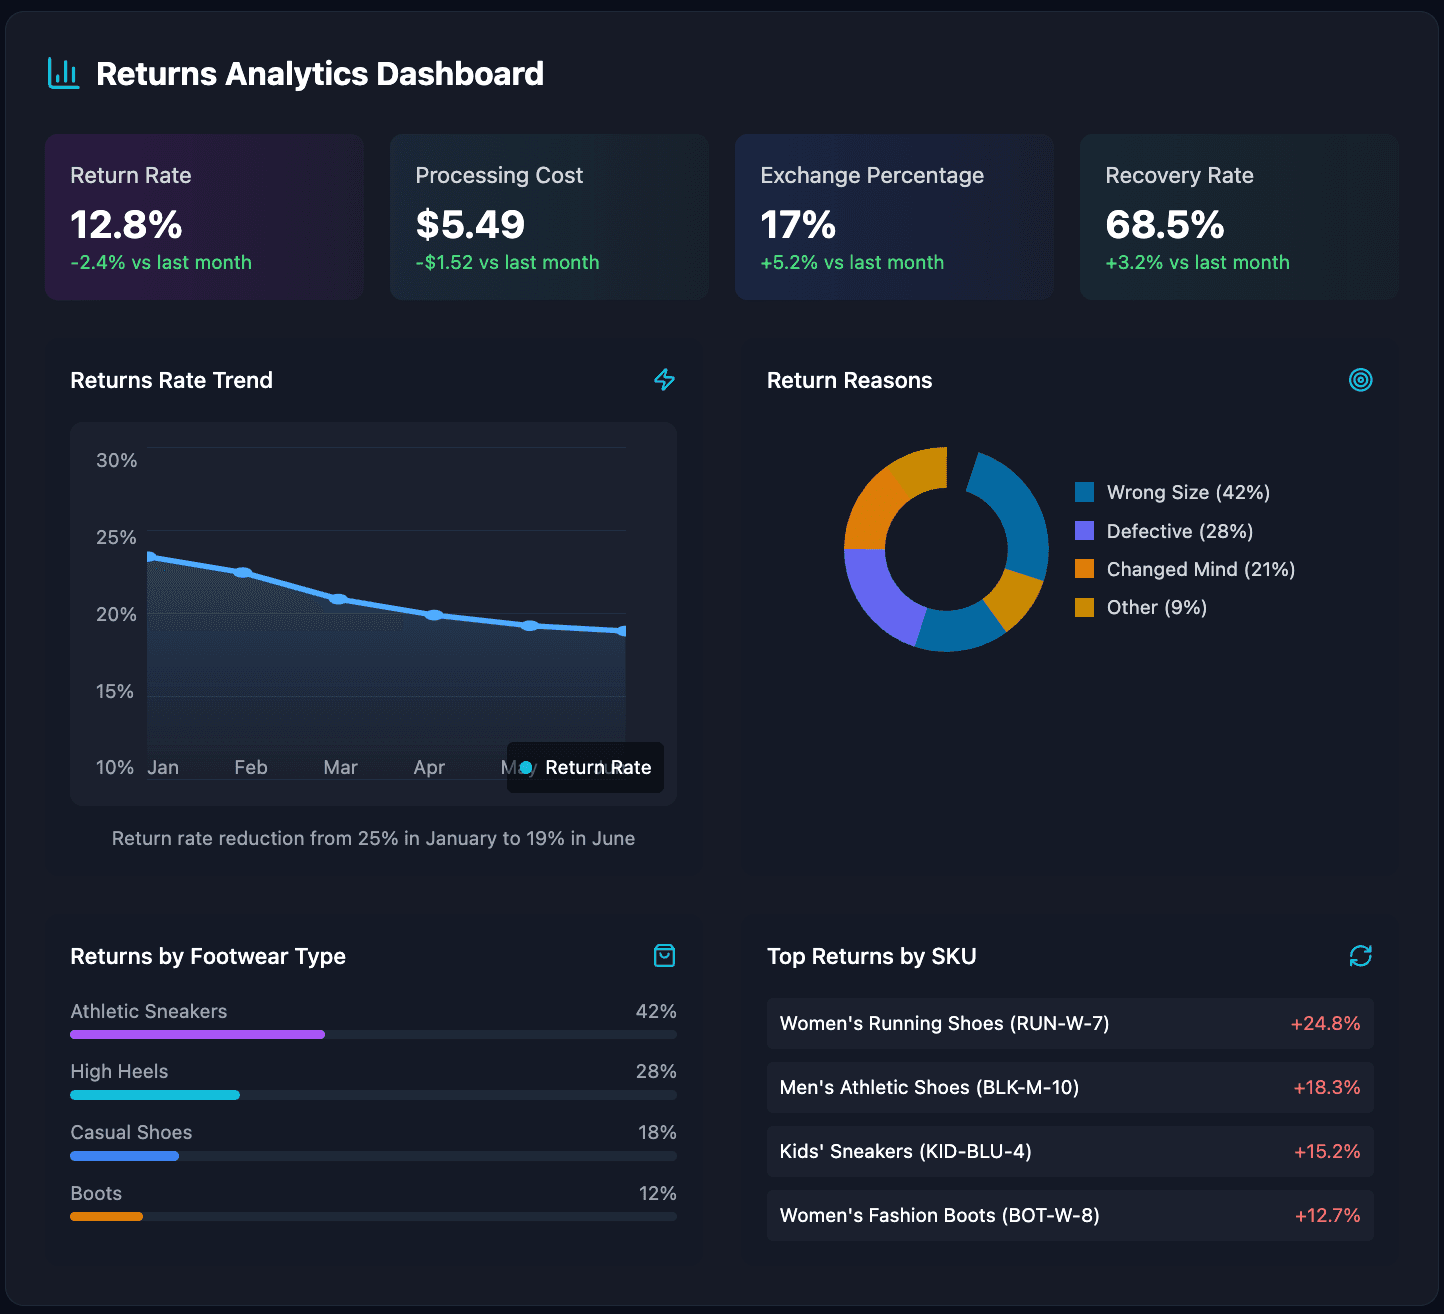1444x1314 pixels.
Task: Click the shopping bag icon on Returns by Footwear Type
Action: [664, 956]
